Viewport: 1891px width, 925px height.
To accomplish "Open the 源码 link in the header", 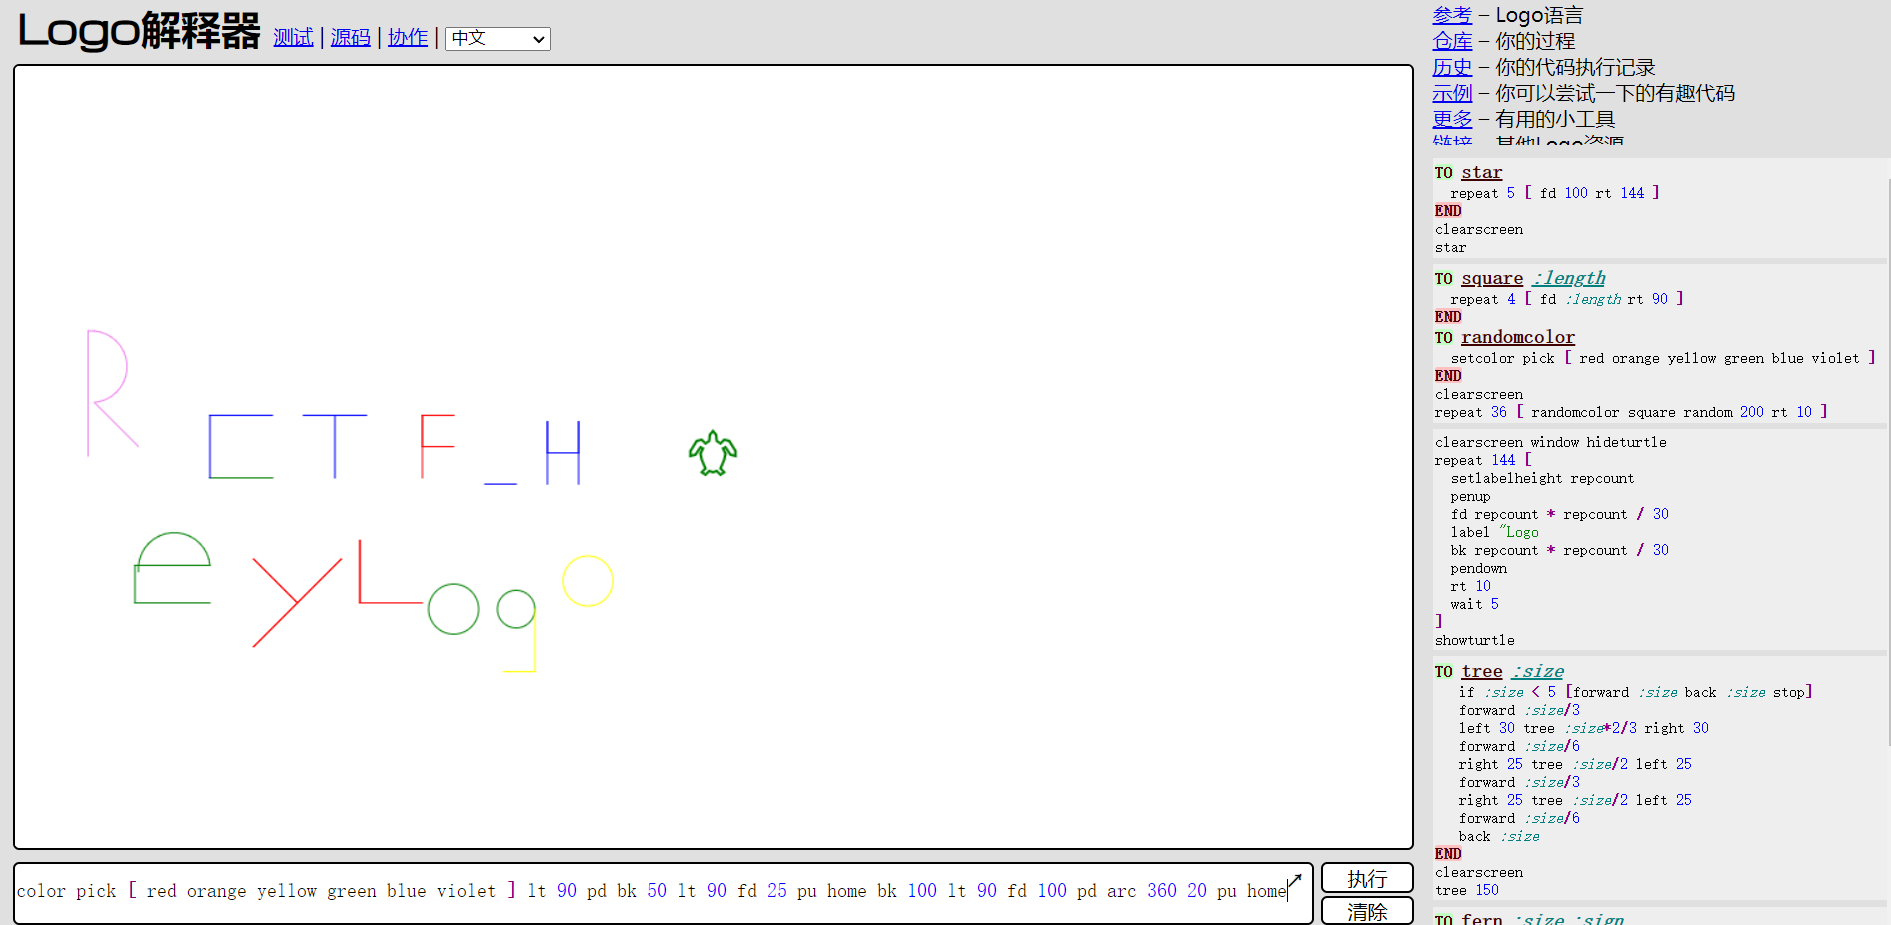I will coord(350,37).
